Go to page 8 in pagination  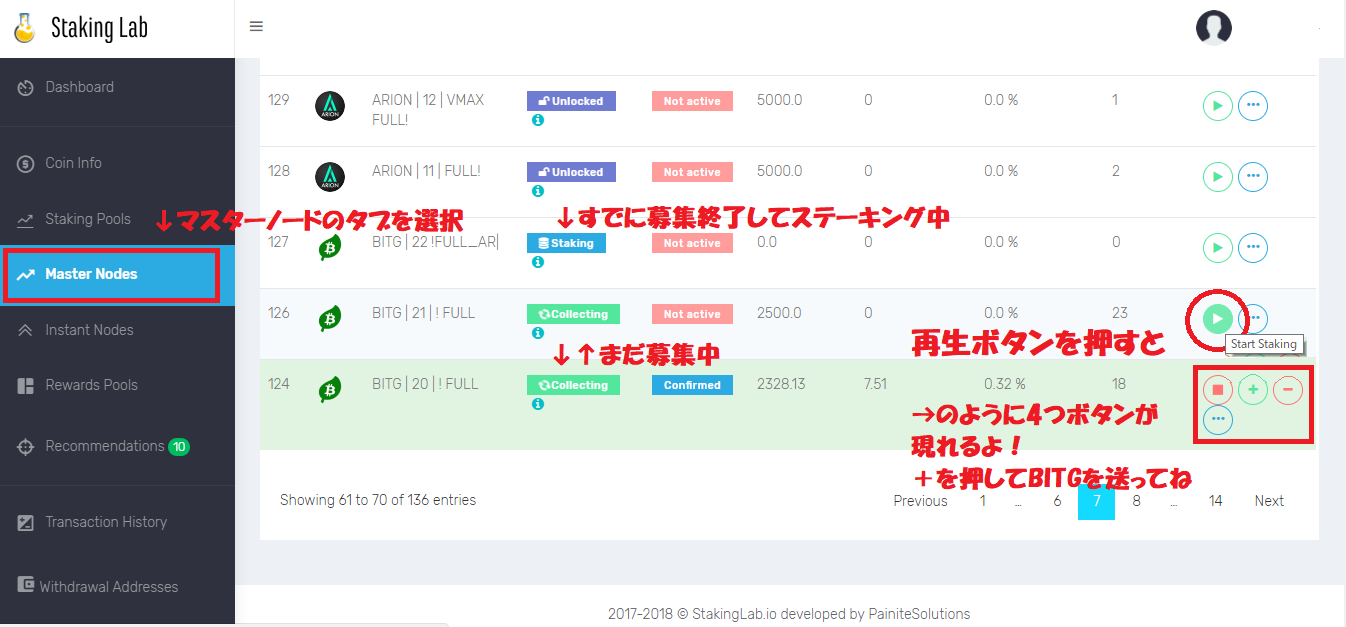1136,501
